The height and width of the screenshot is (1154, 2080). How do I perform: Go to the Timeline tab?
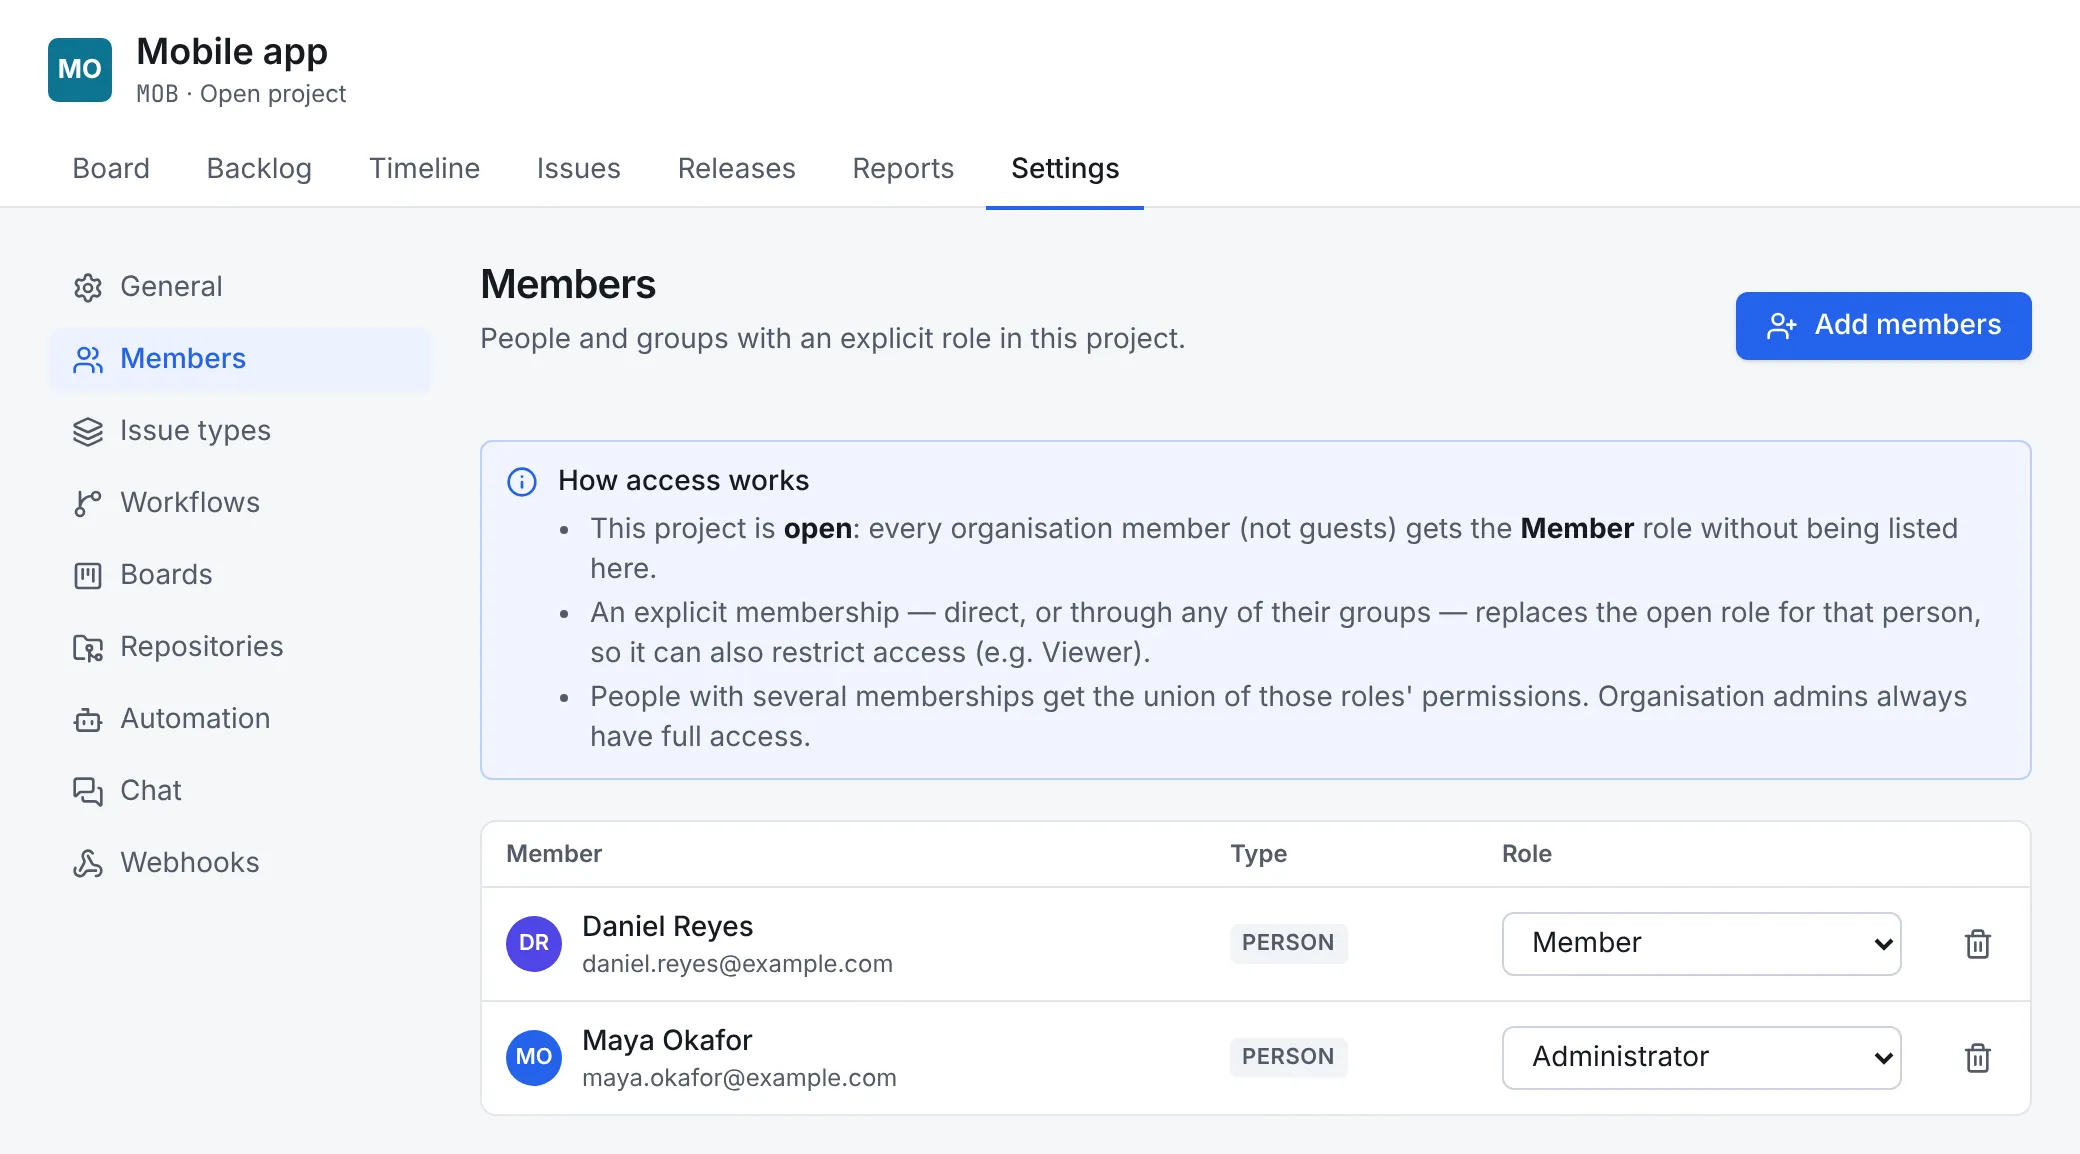(x=424, y=168)
